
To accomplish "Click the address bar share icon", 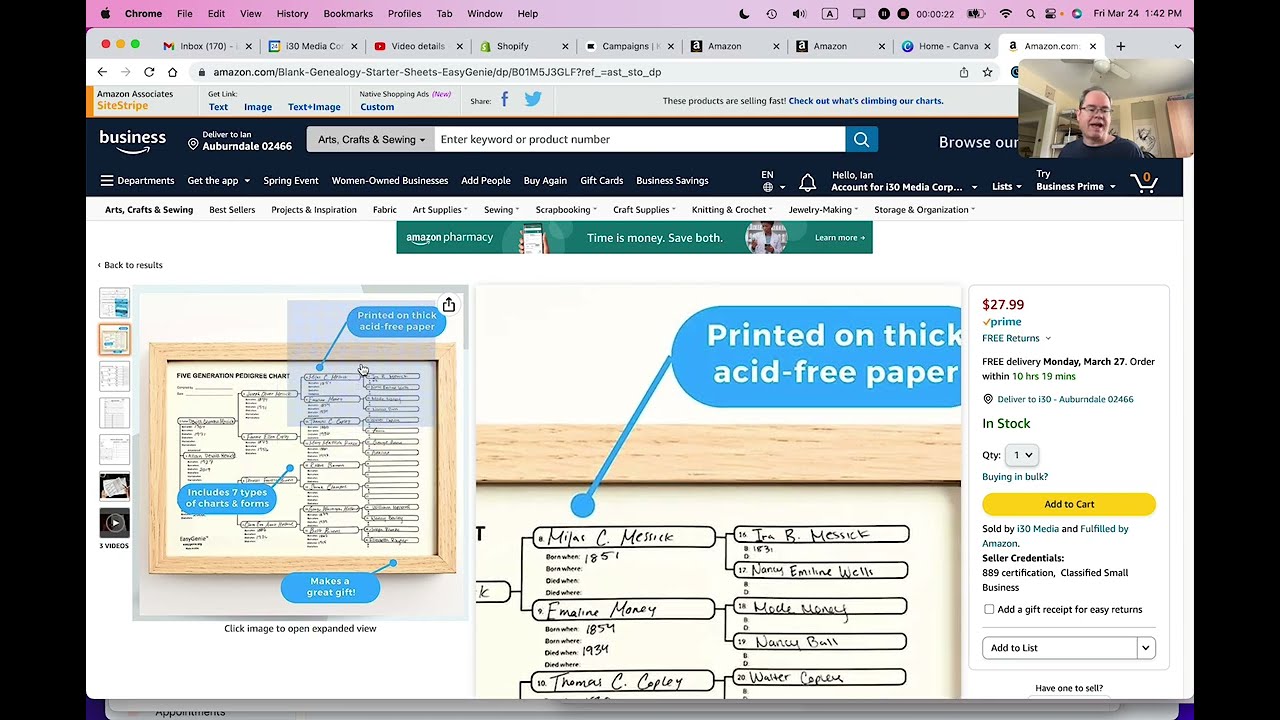I will (964, 72).
